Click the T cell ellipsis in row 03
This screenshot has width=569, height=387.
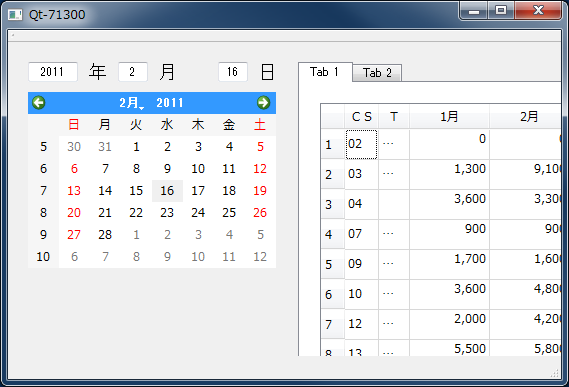[394, 174]
